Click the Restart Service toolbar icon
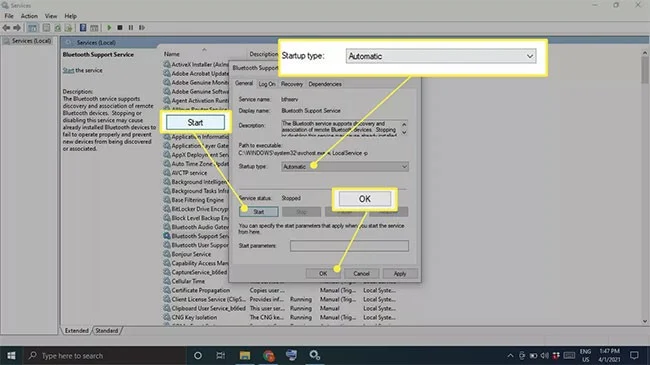Image resolution: width=650 pixels, height=365 pixels. [142, 28]
